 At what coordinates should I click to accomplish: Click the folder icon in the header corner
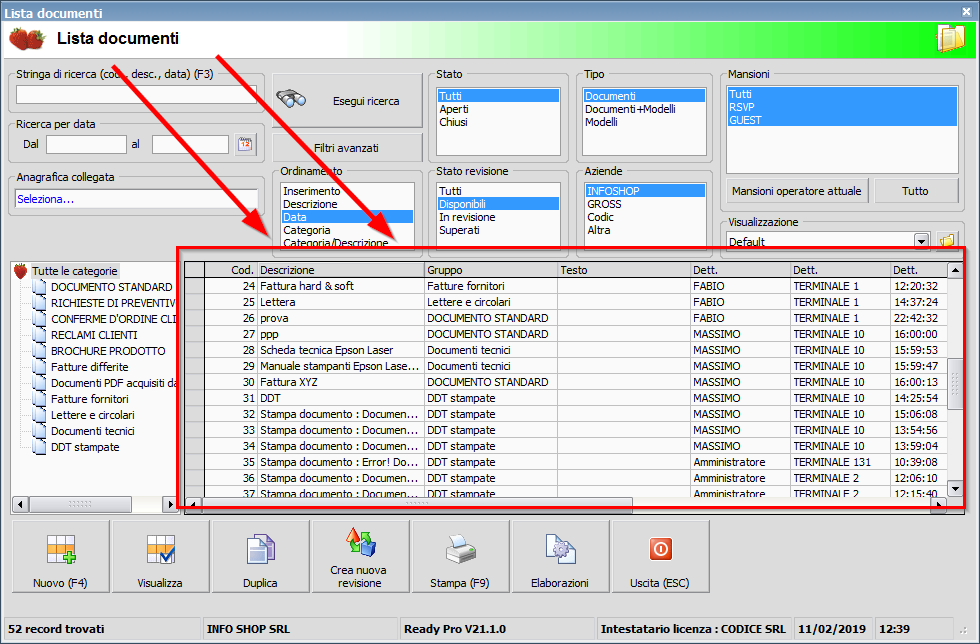pyautogui.click(x=950, y=39)
